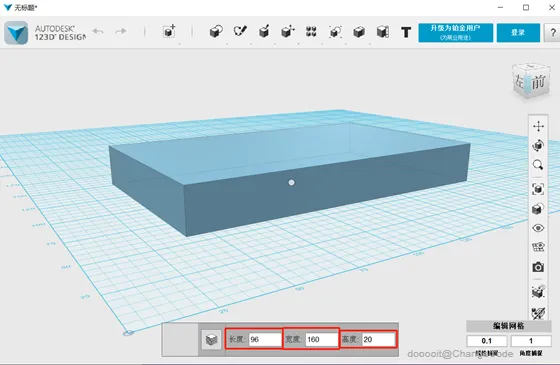560x365 pixels.
Task: Click the Fit to view icon
Action: [x=538, y=189]
